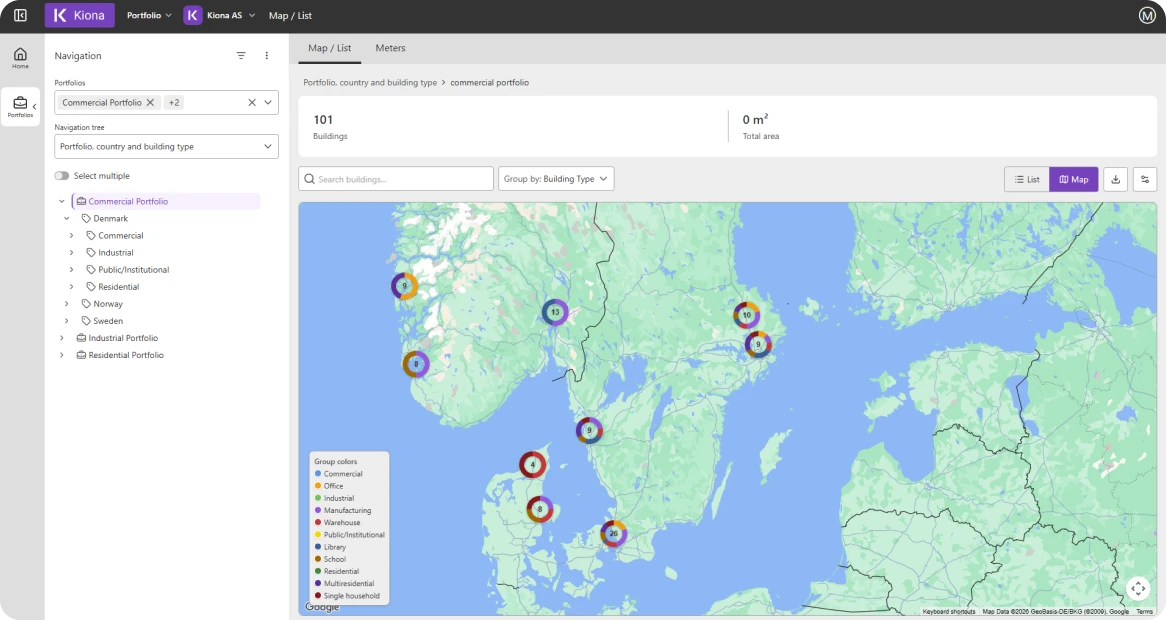Open the Portfolios selection dropdown arrow

pos(268,103)
